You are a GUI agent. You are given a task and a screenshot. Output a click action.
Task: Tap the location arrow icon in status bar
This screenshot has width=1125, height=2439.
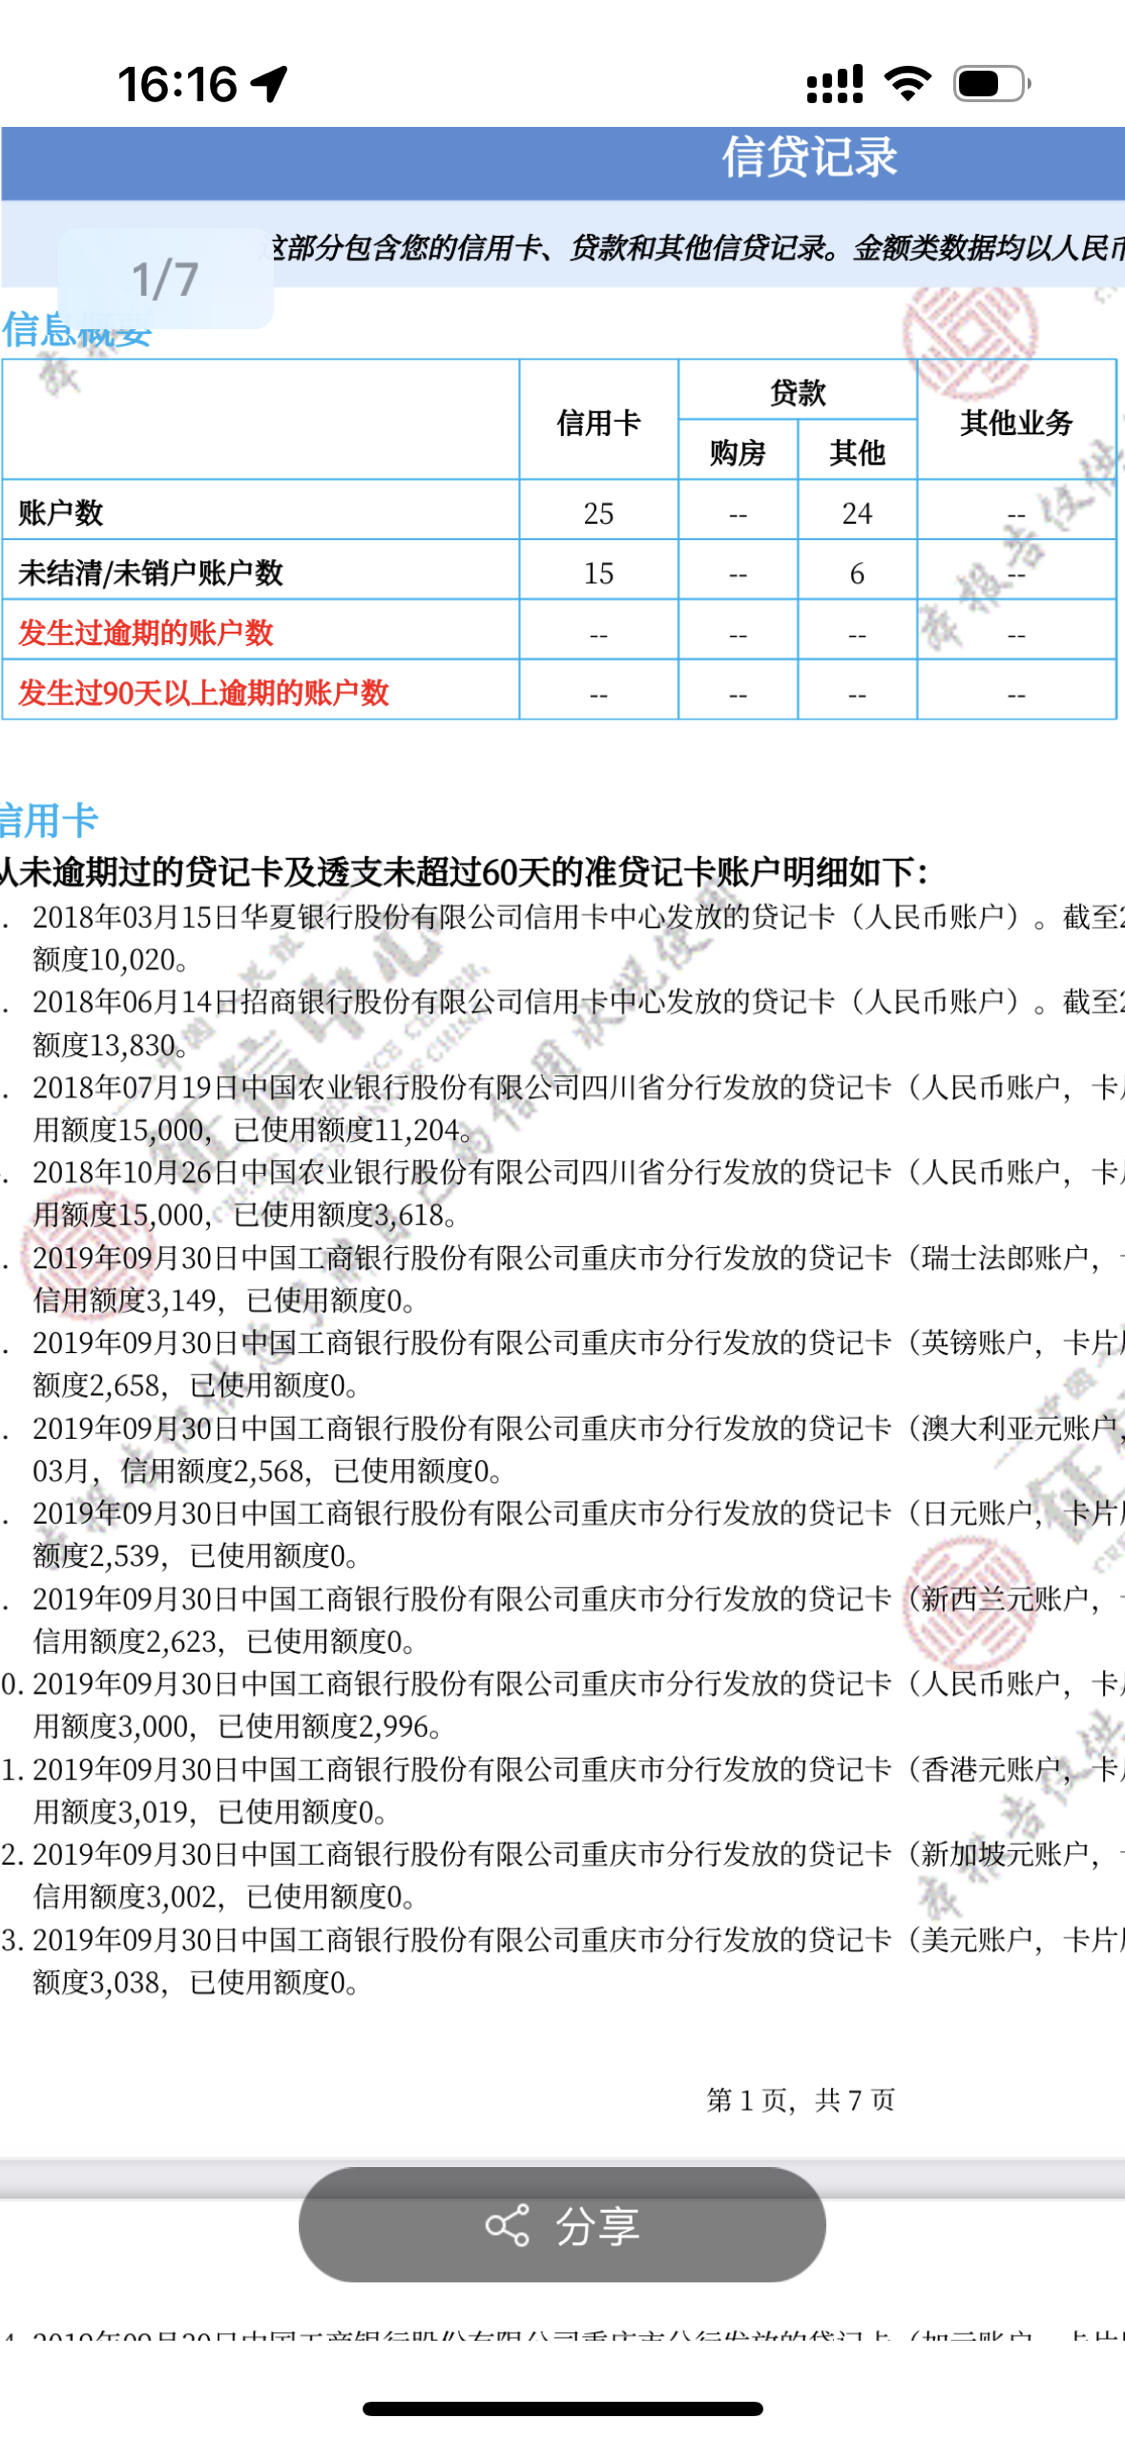point(269,84)
